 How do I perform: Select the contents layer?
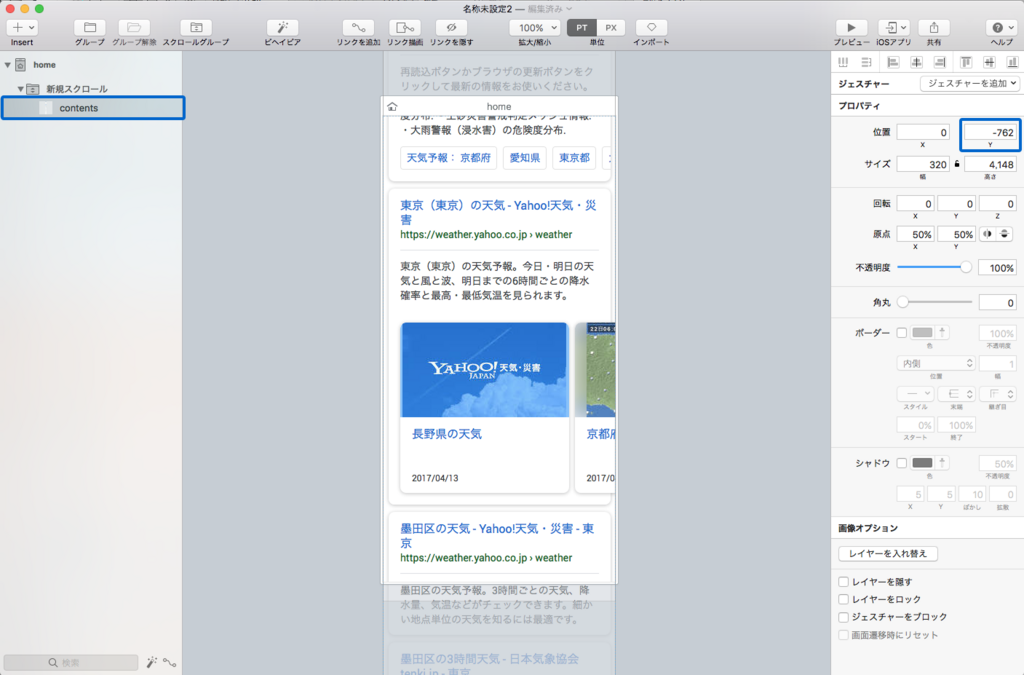[93, 108]
